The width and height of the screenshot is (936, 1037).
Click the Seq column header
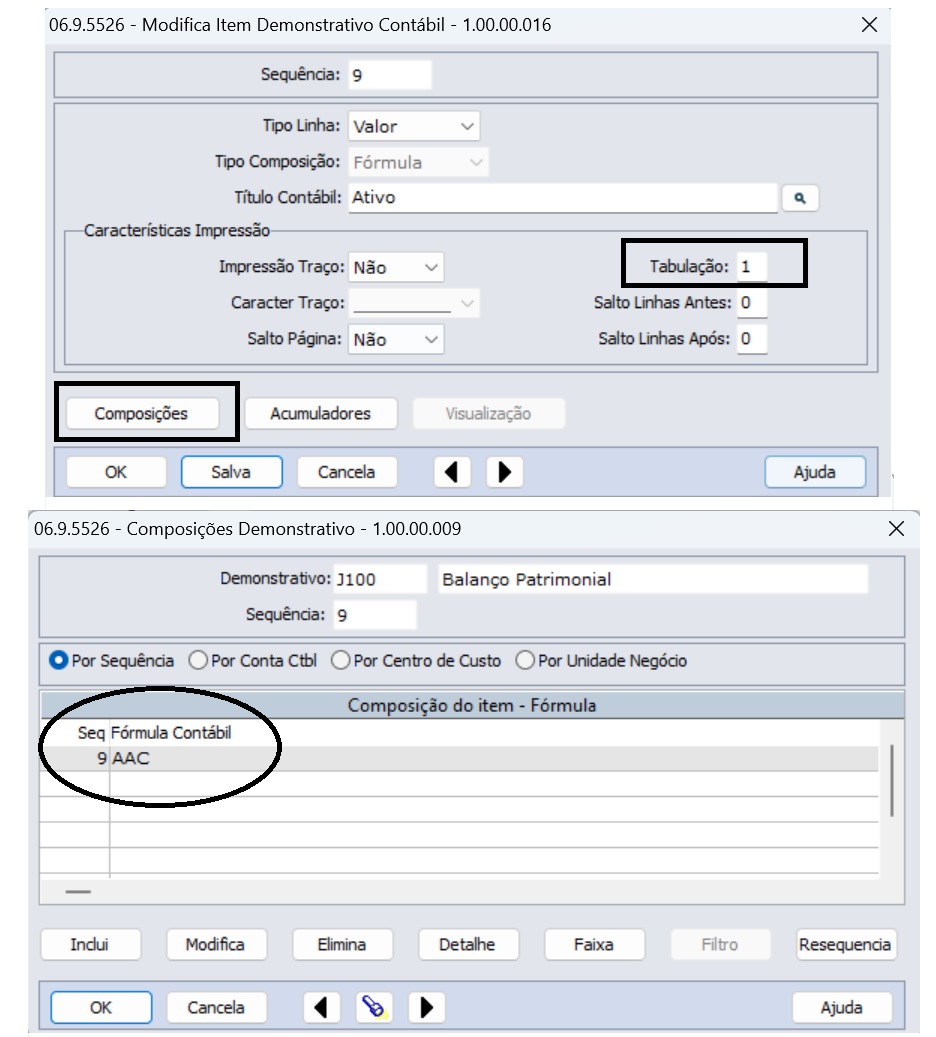tap(91, 733)
